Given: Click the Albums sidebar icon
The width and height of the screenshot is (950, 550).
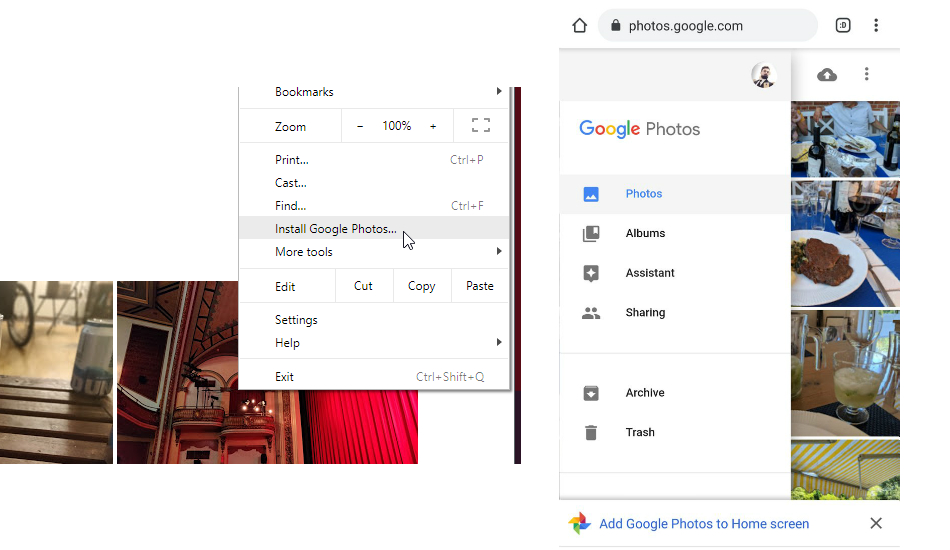Looking at the screenshot, I should coord(591,234).
